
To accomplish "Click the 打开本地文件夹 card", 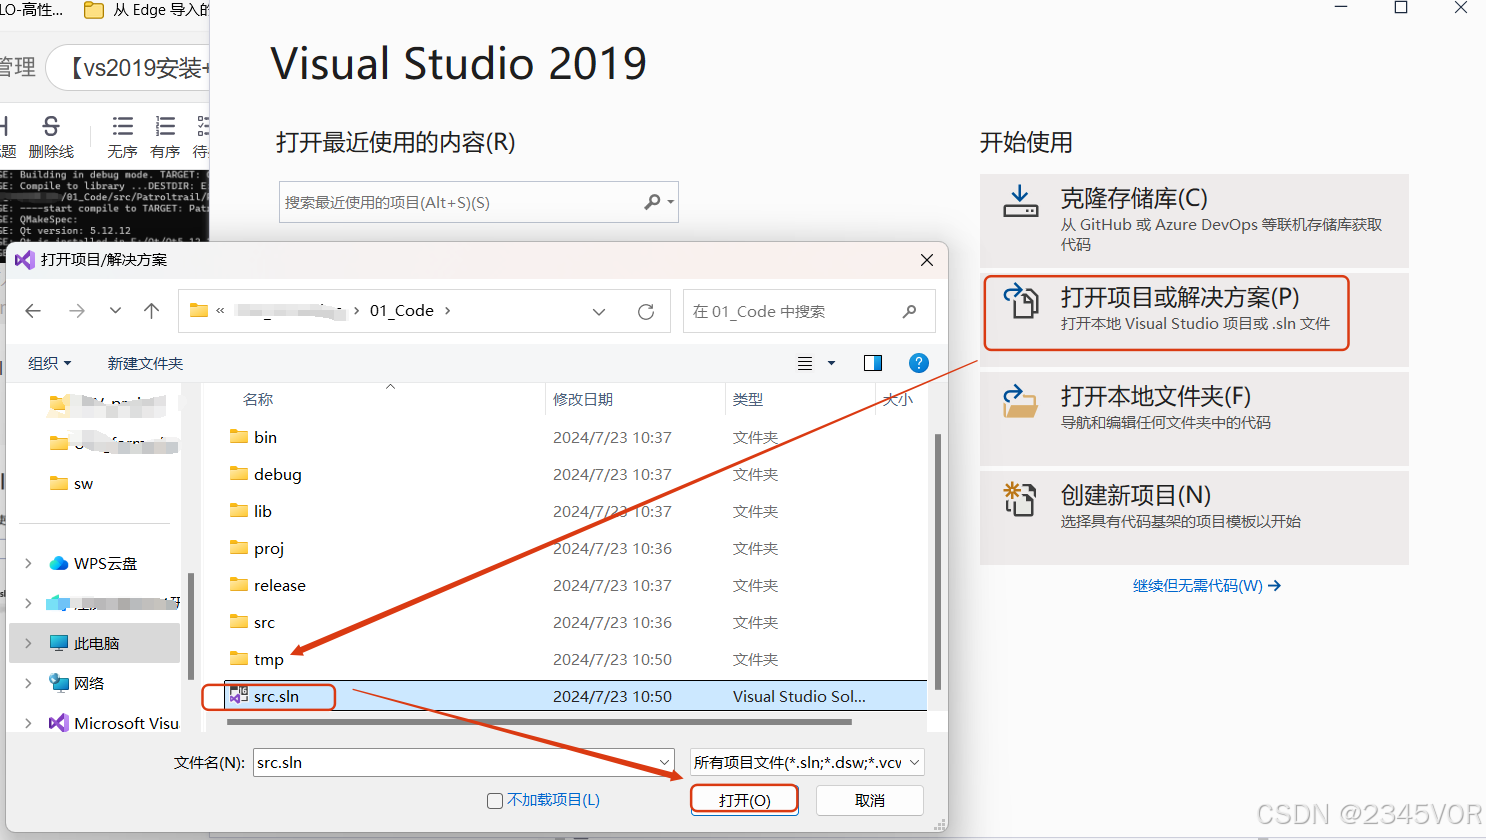I will (1194, 419).
